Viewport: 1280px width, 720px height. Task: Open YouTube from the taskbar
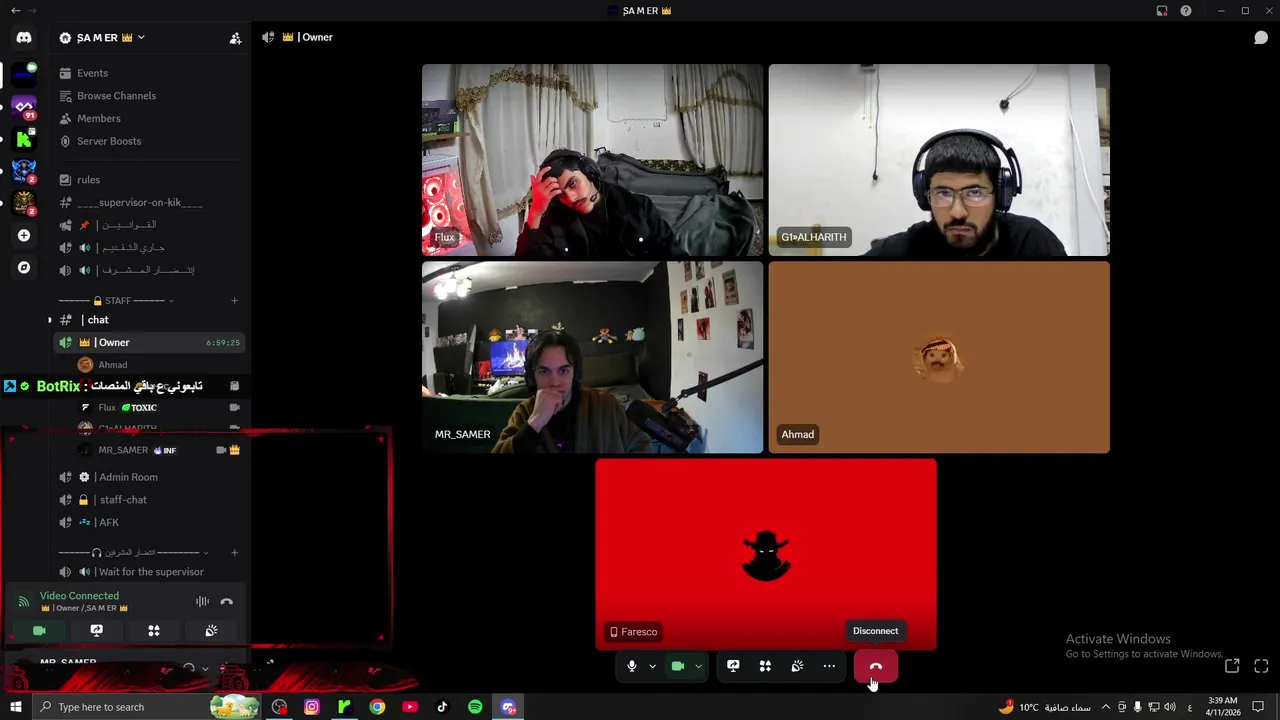tap(410, 707)
